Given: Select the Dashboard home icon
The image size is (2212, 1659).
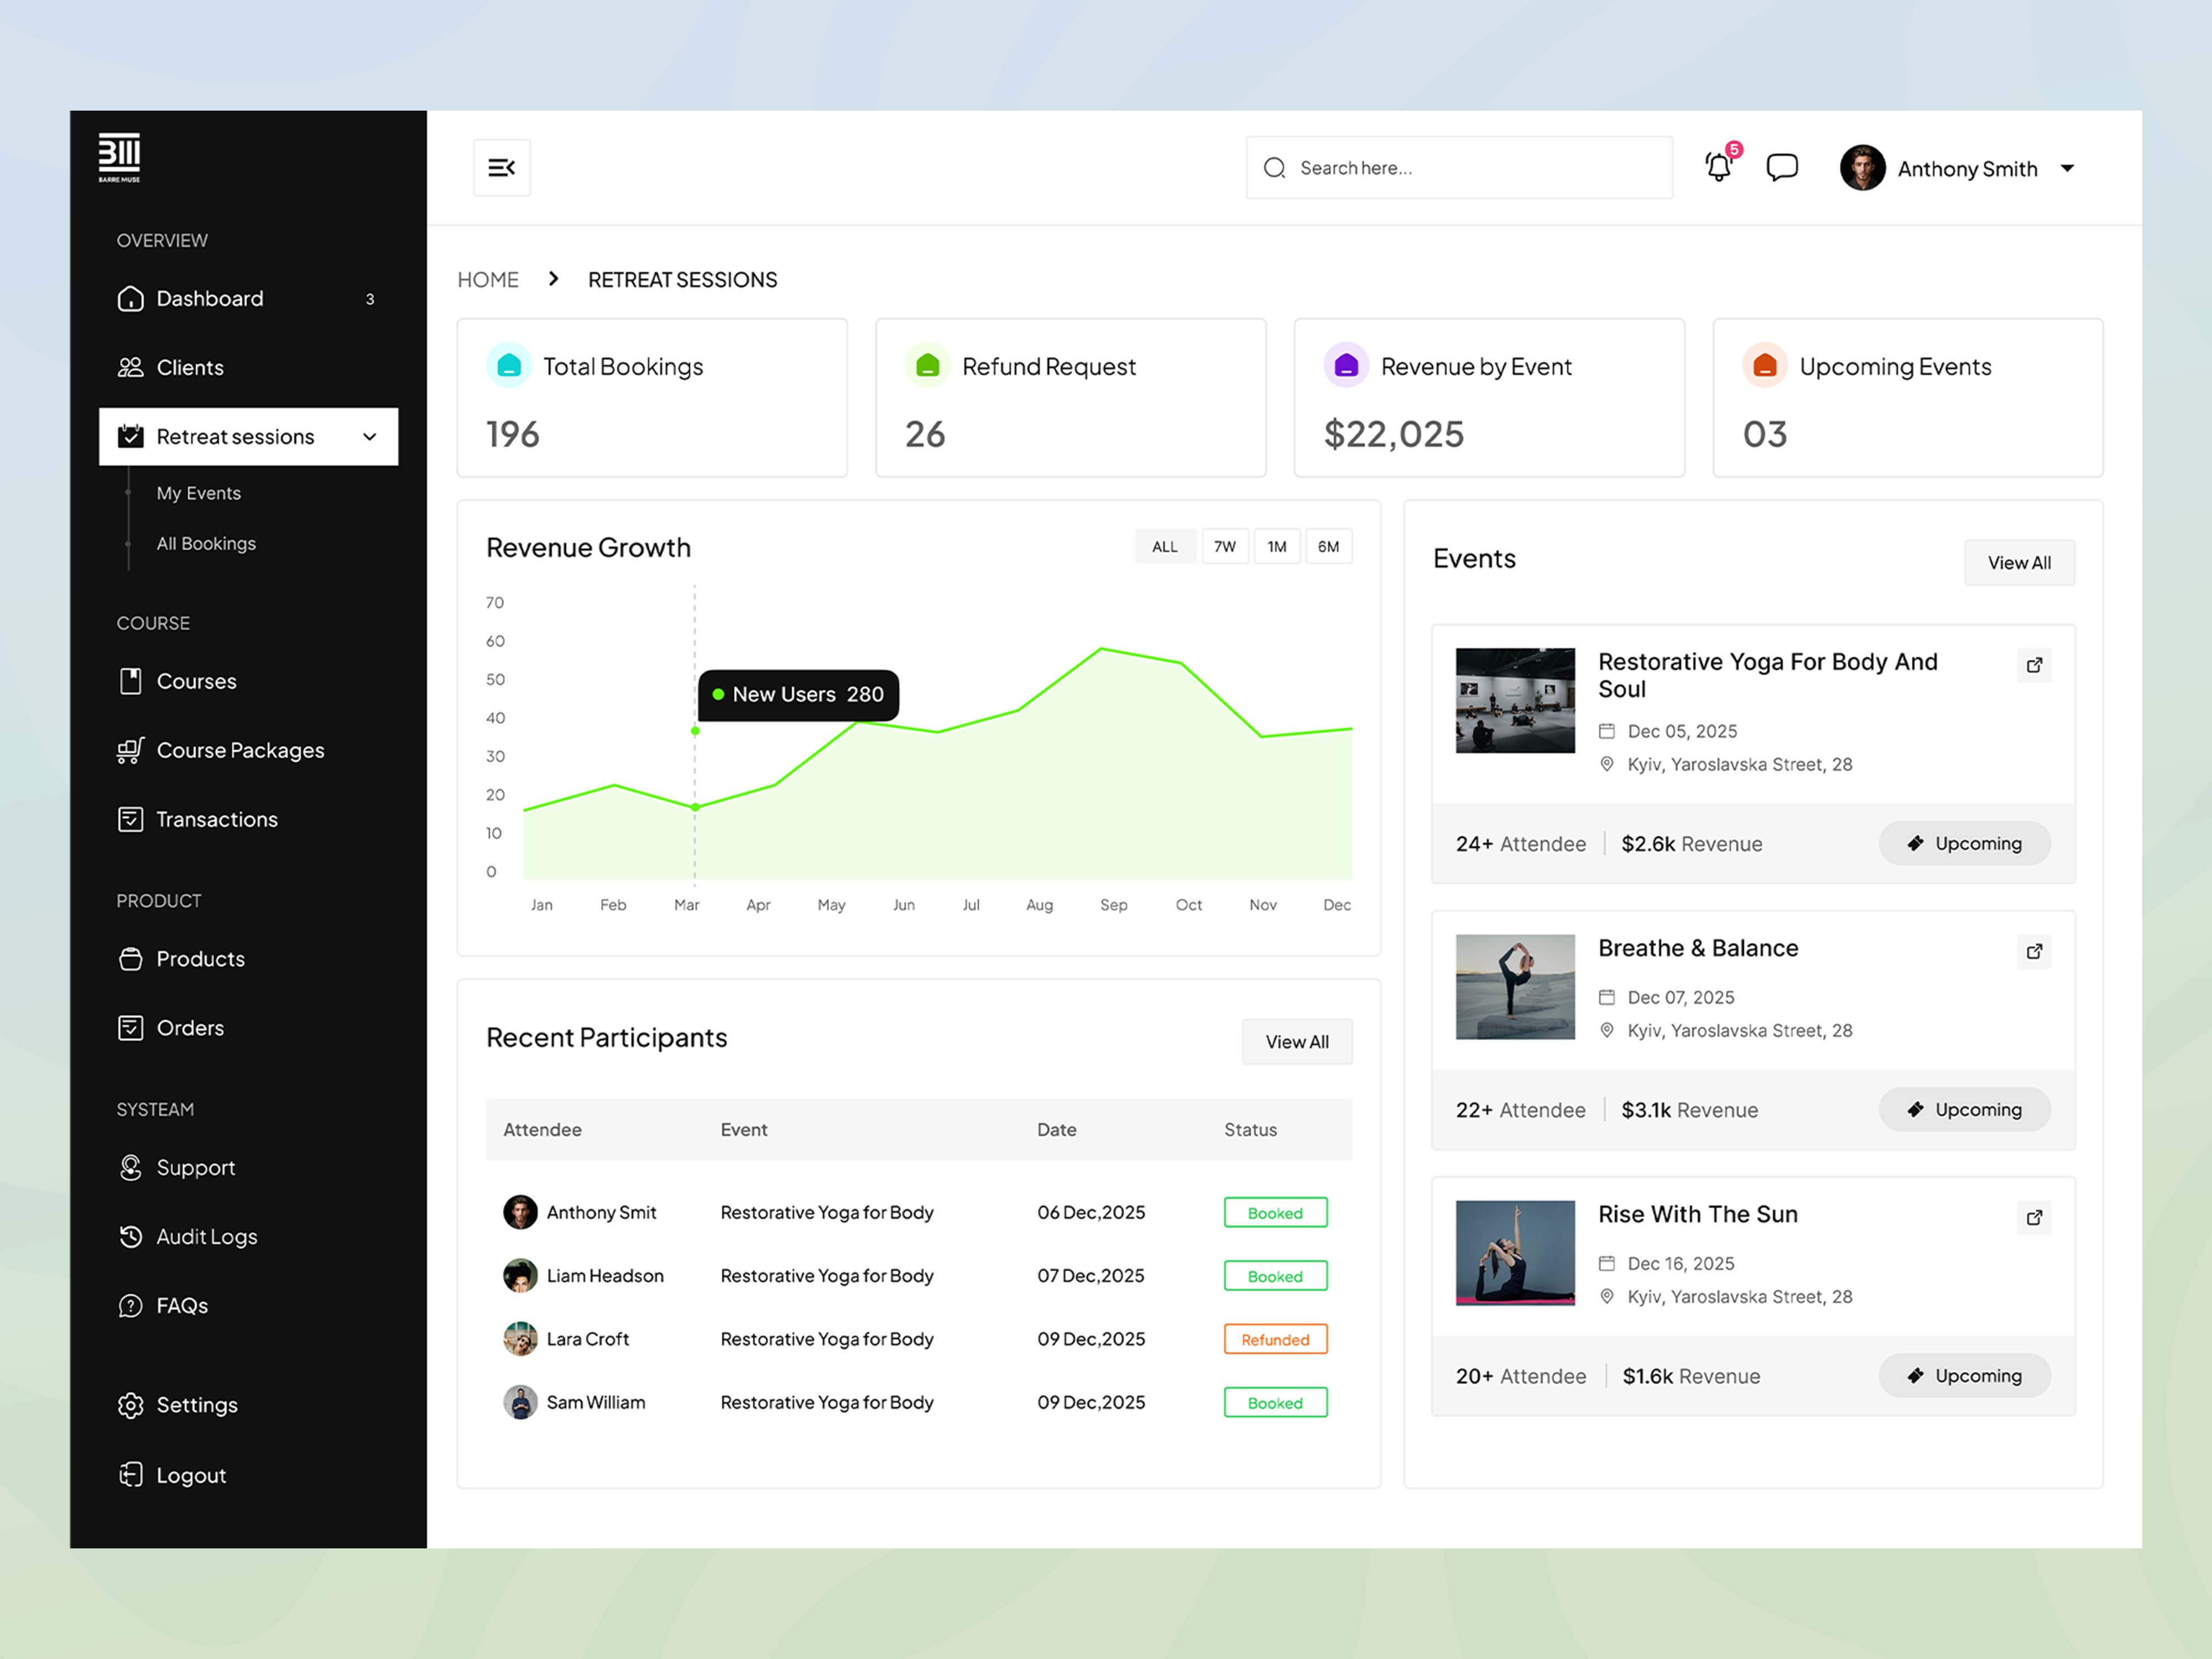Looking at the screenshot, I should pyautogui.click(x=131, y=298).
